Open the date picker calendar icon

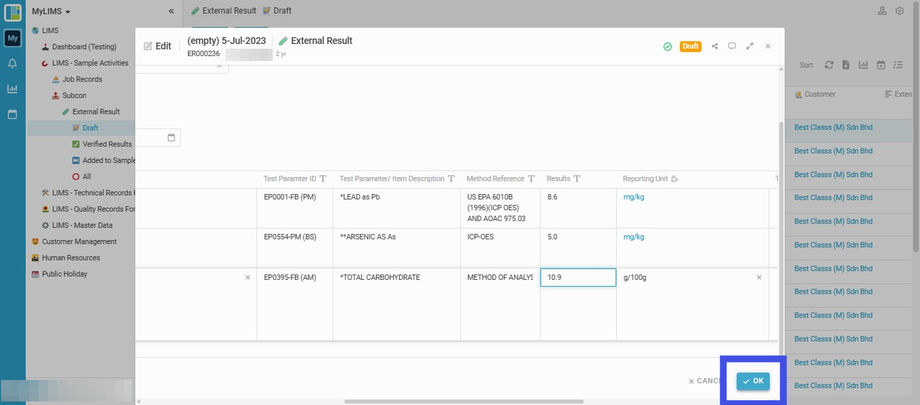[171, 137]
